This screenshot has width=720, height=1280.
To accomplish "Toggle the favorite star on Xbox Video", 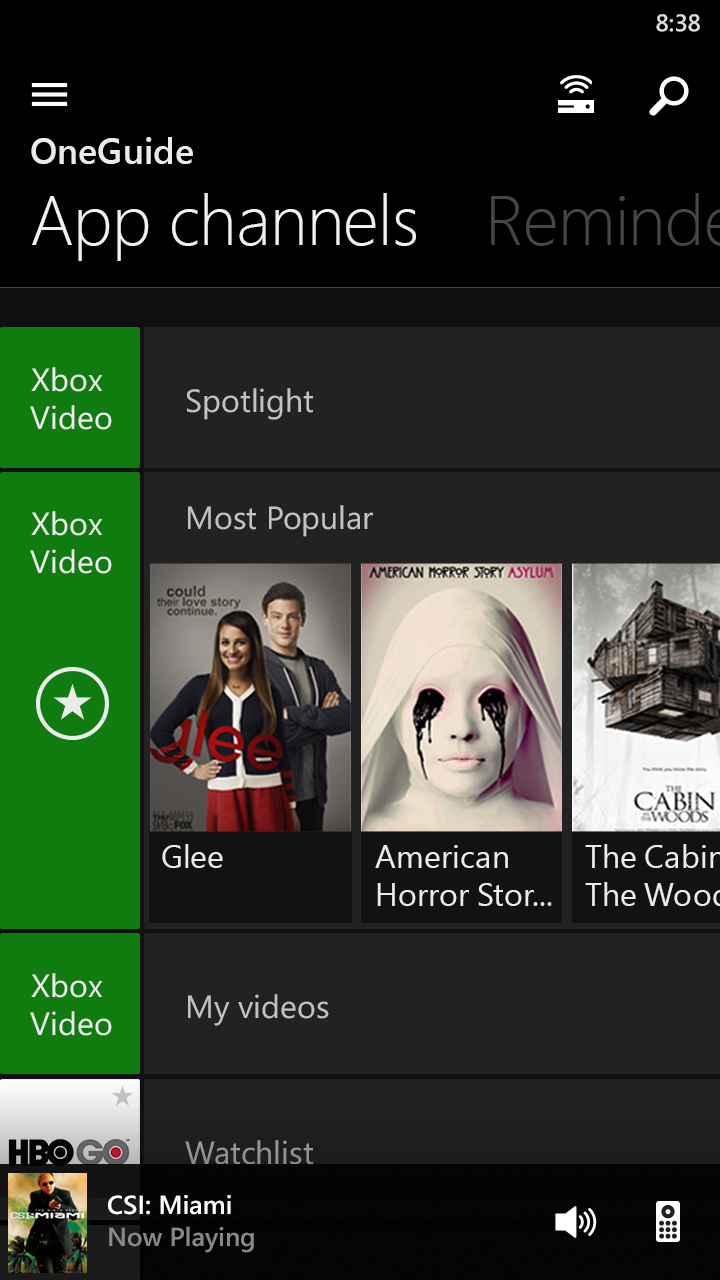I will click(x=72, y=704).
